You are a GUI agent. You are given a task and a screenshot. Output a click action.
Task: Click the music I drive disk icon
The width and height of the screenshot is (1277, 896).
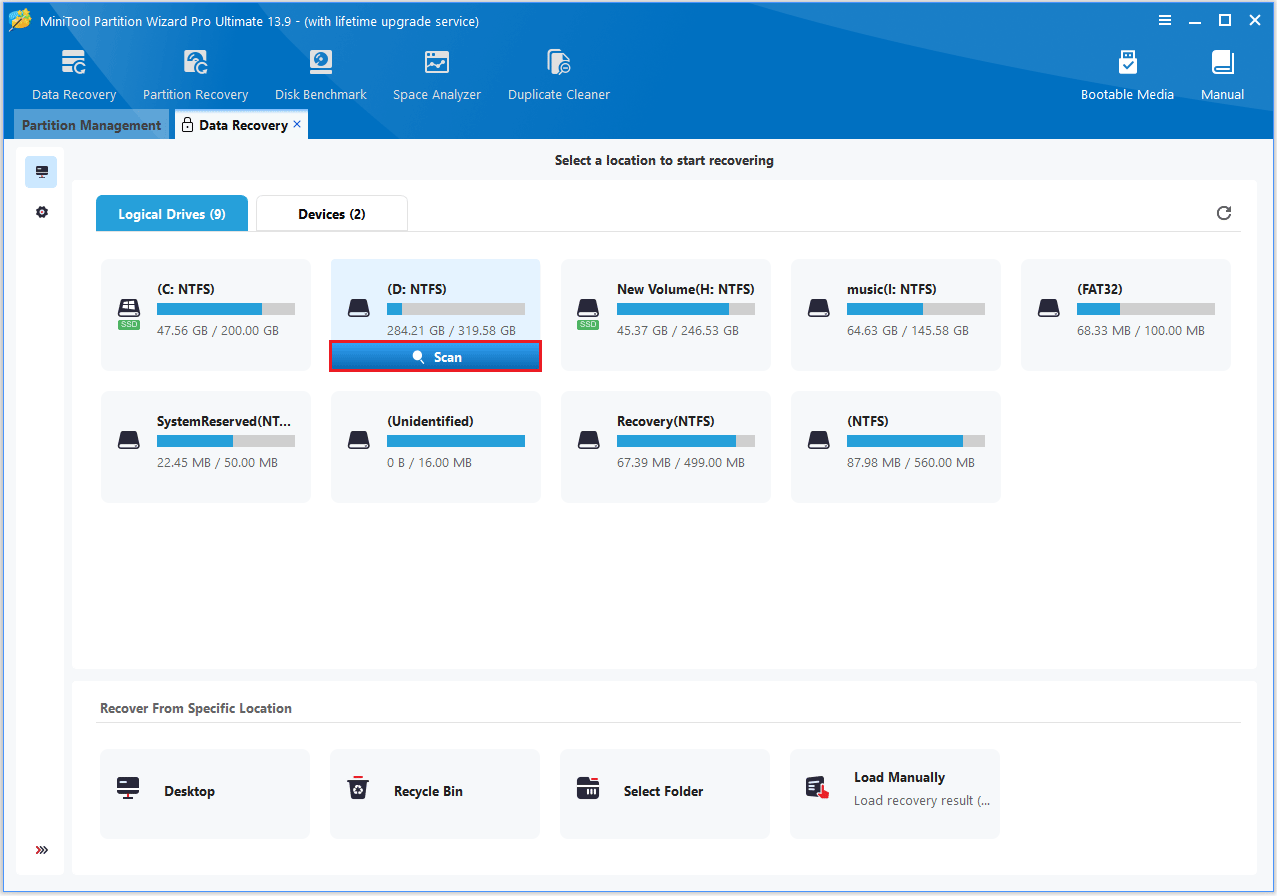[819, 308]
